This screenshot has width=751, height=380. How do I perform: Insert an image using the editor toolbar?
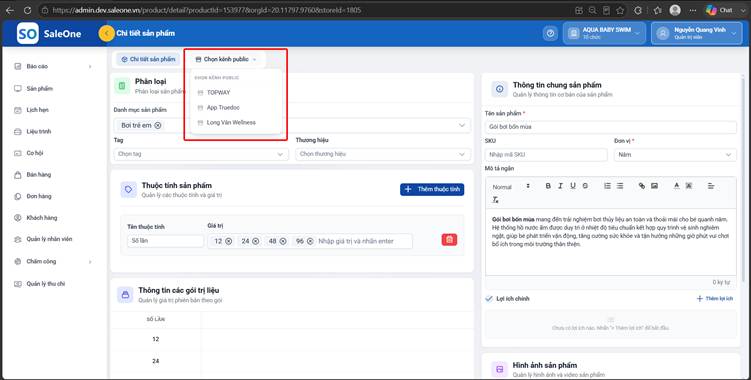pyautogui.click(x=654, y=186)
